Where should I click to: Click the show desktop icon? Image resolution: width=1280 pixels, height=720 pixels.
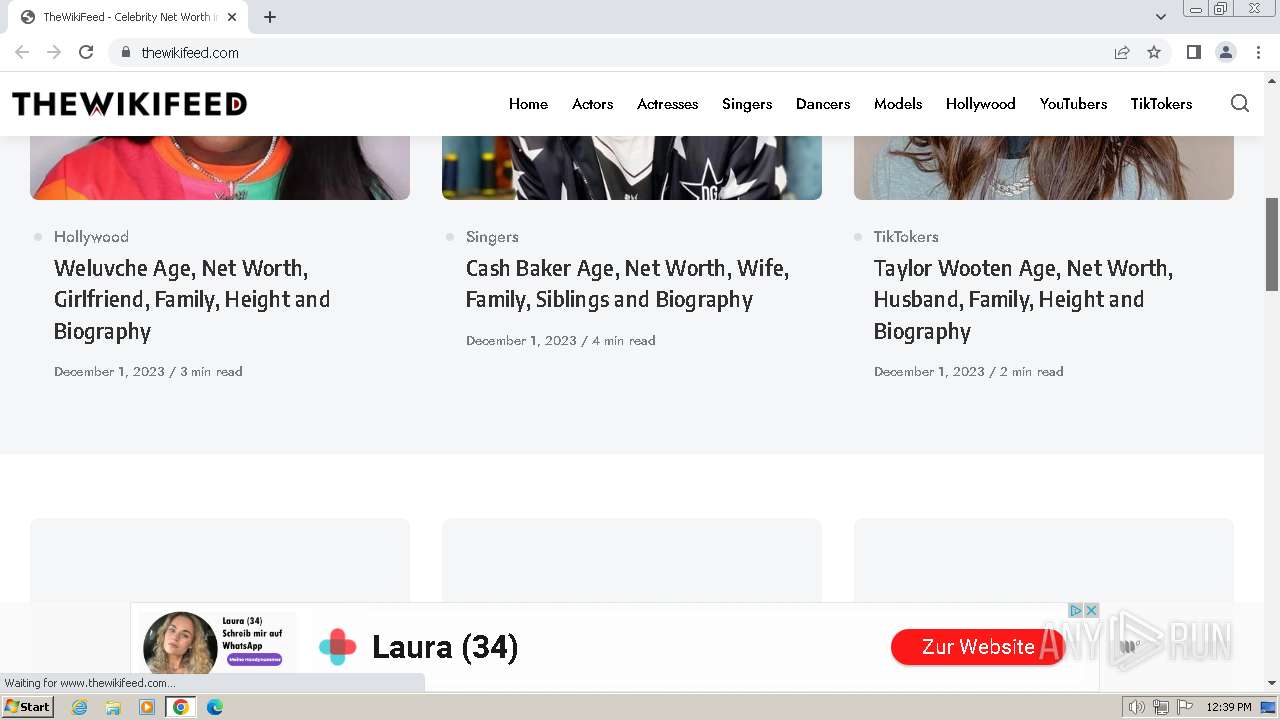[1269, 707]
